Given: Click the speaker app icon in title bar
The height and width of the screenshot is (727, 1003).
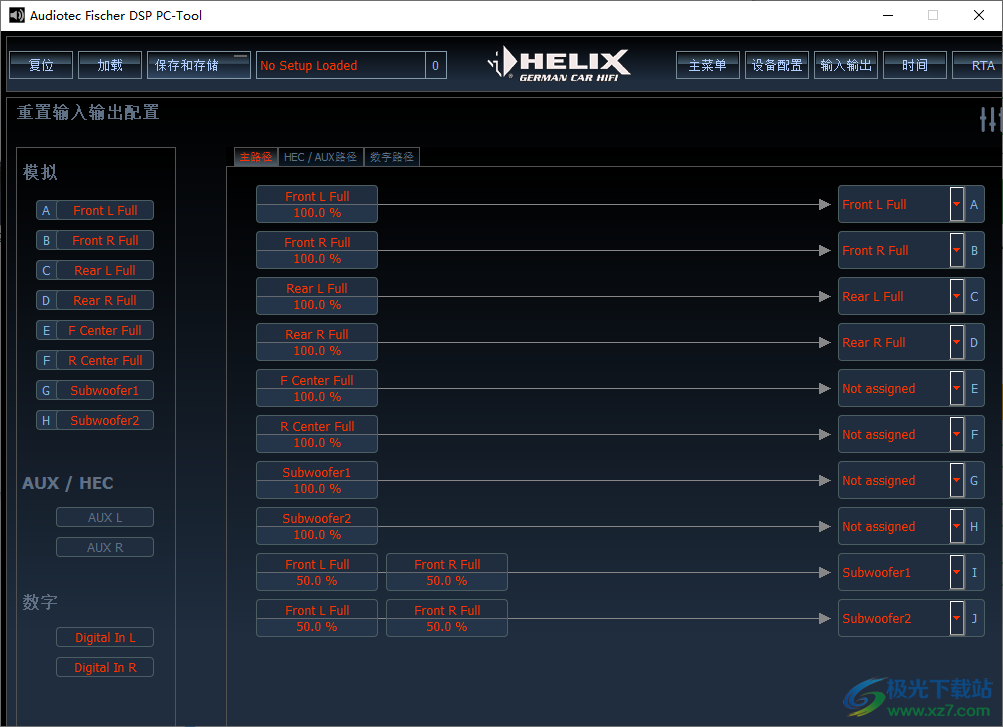Looking at the screenshot, I should tap(15, 15).
